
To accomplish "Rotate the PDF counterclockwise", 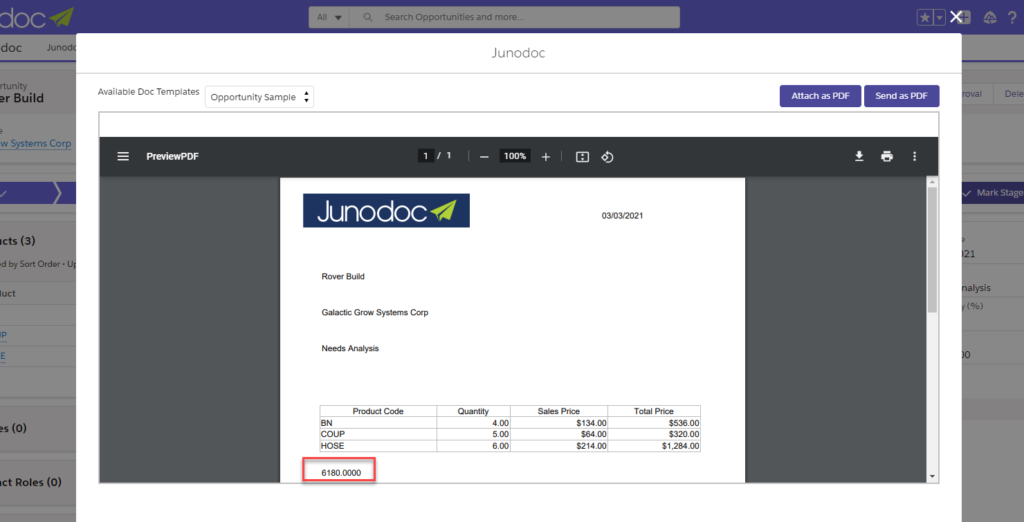I will [607, 157].
